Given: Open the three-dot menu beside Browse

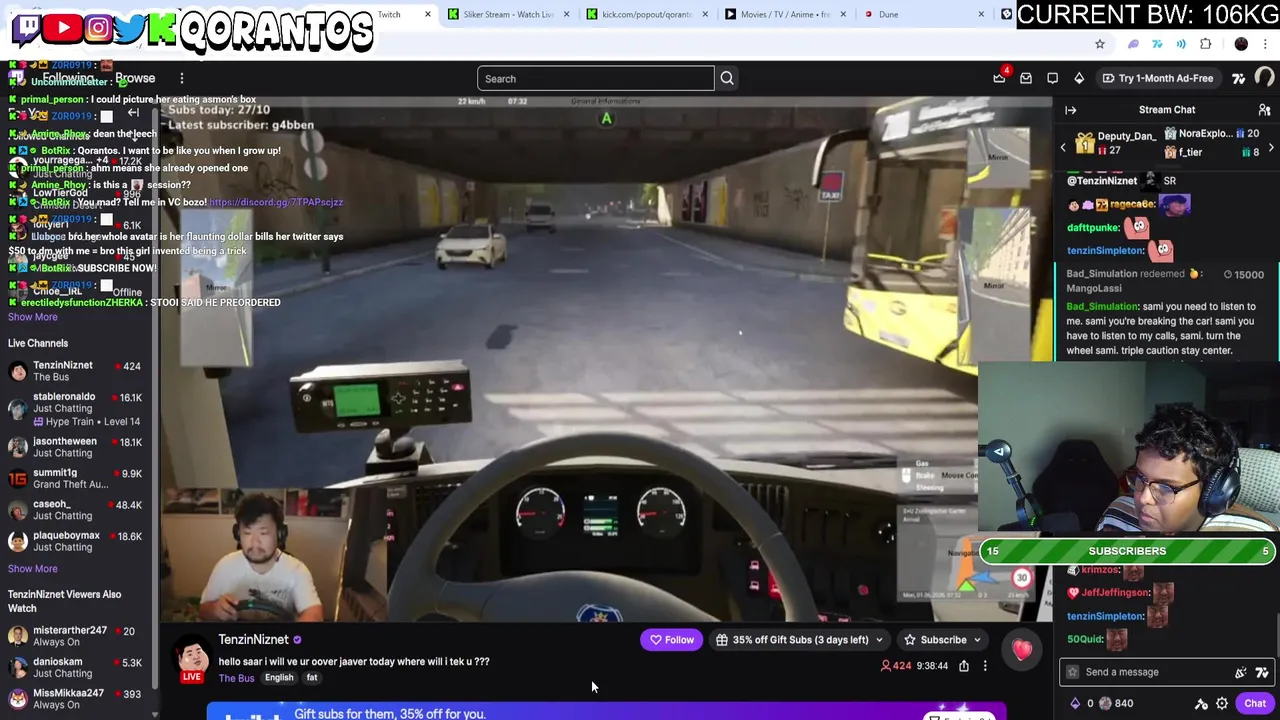Looking at the screenshot, I should tap(182, 78).
